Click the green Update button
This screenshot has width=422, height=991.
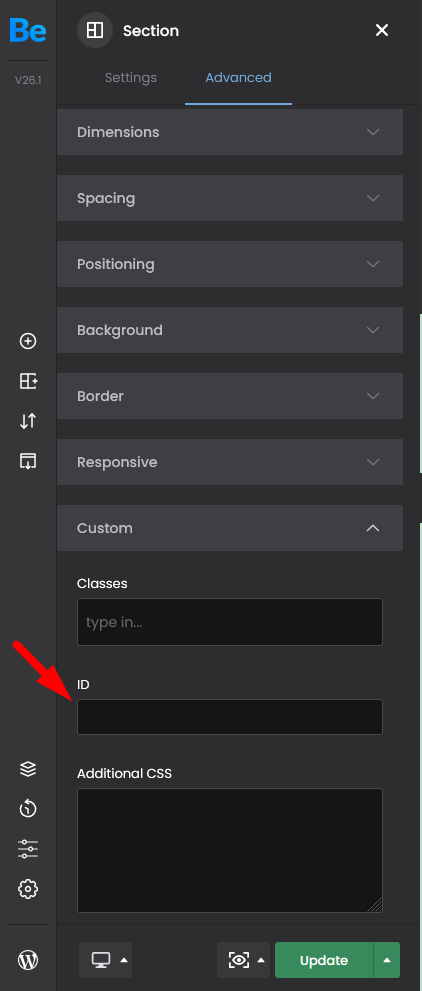click(324, 960)
